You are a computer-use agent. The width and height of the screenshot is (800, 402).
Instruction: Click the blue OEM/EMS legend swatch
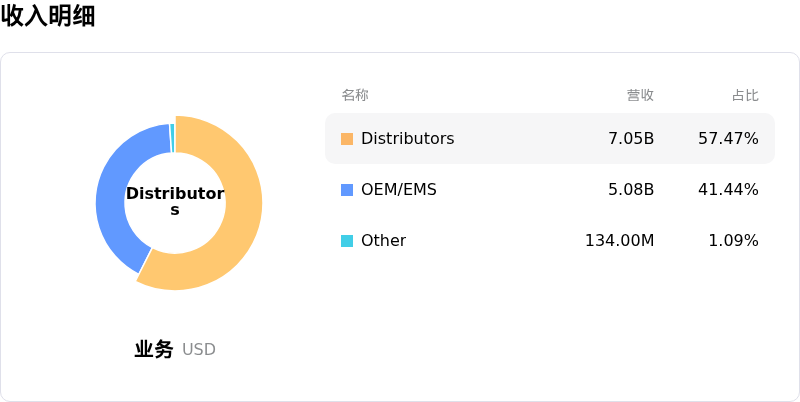click(x=347, y=190)
